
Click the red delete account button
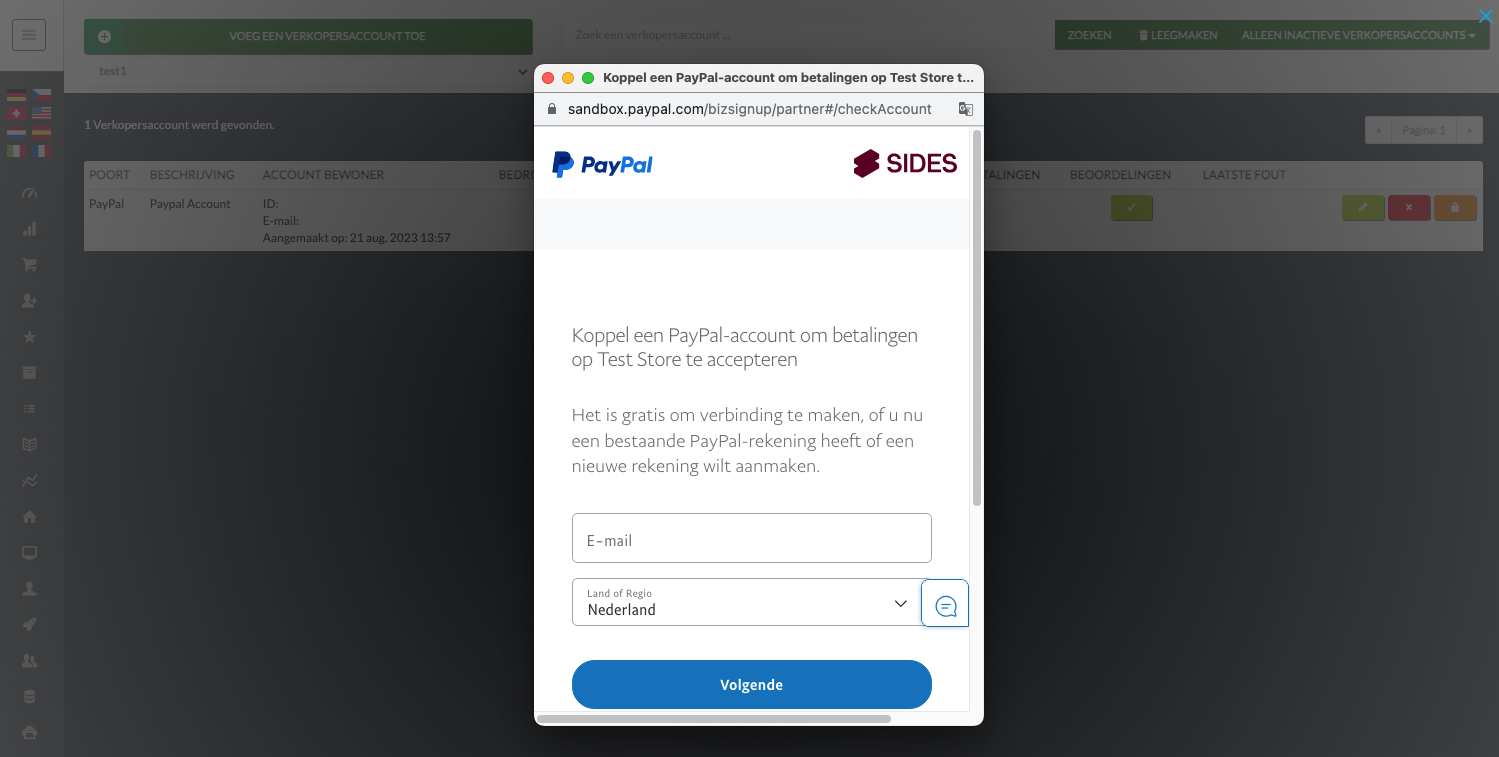pos(1409,208)
